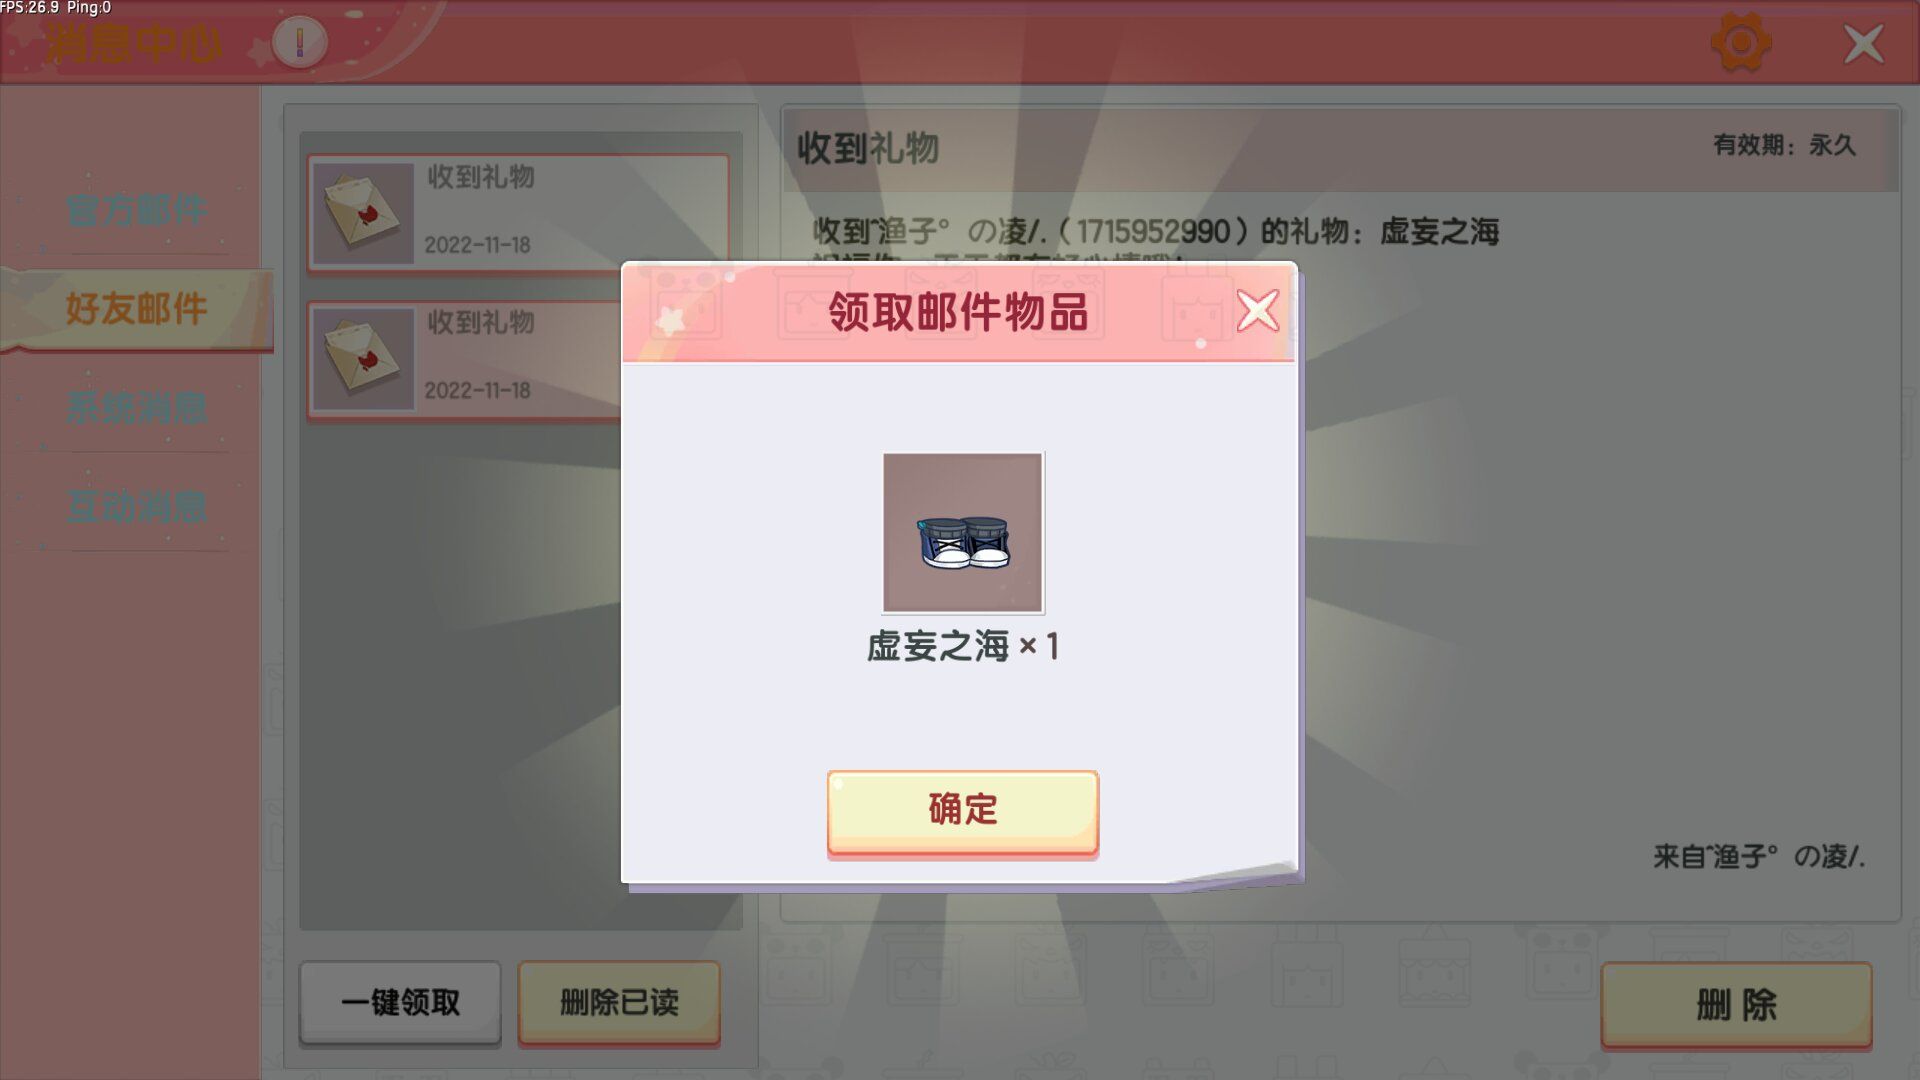Click the 一键领取 button
This screenshot has width=1920, height=1080.
400,1003
